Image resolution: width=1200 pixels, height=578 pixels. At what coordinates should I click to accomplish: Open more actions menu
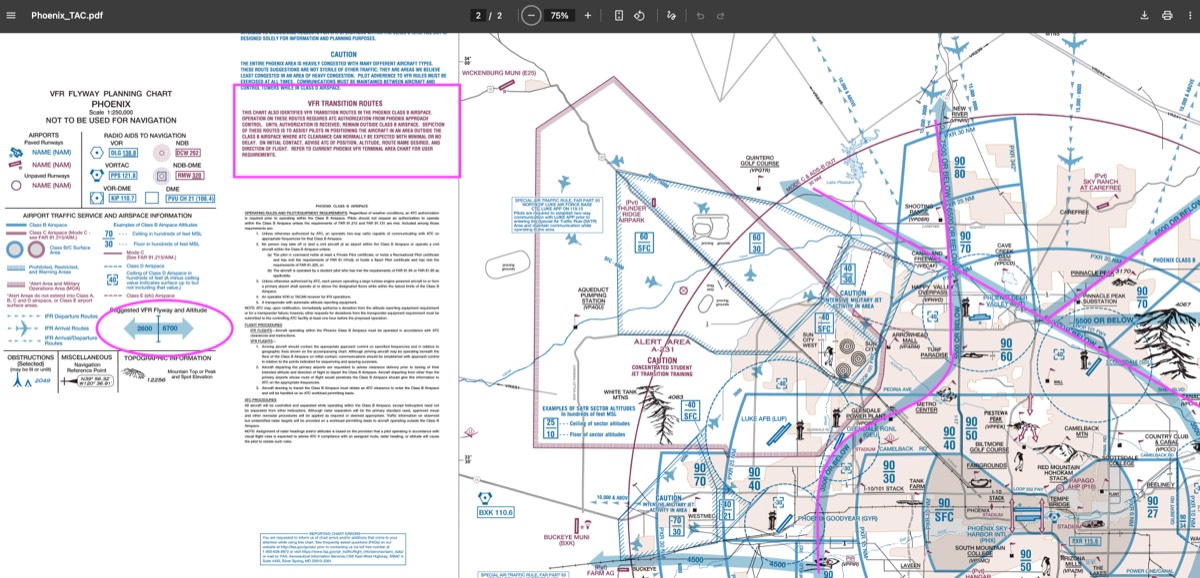[1188, 16]
